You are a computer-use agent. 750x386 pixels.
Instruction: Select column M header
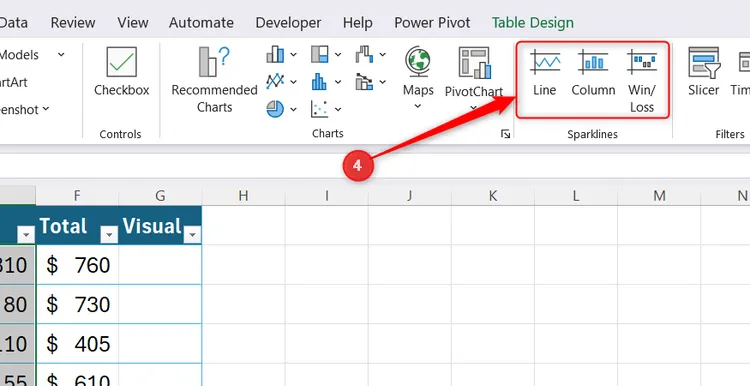coord(659,196)
